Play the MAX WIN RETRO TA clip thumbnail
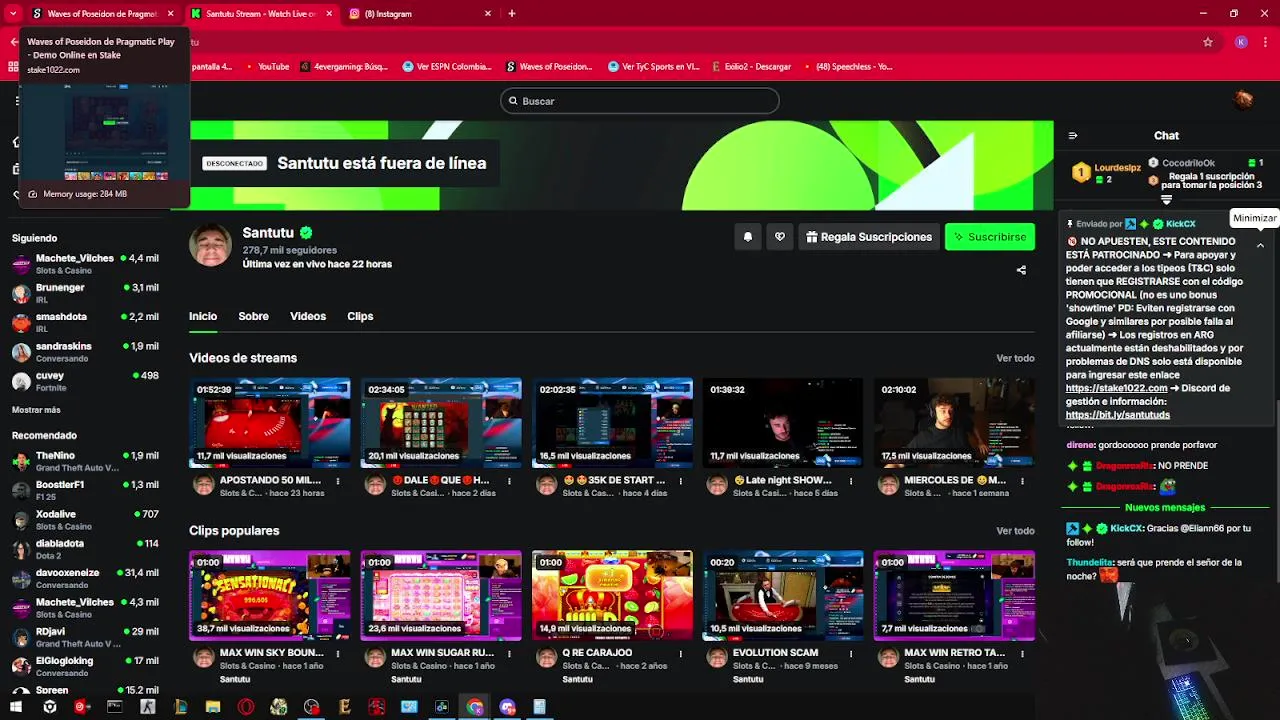This screenshot has height=720, width=1280. [954, 595]
